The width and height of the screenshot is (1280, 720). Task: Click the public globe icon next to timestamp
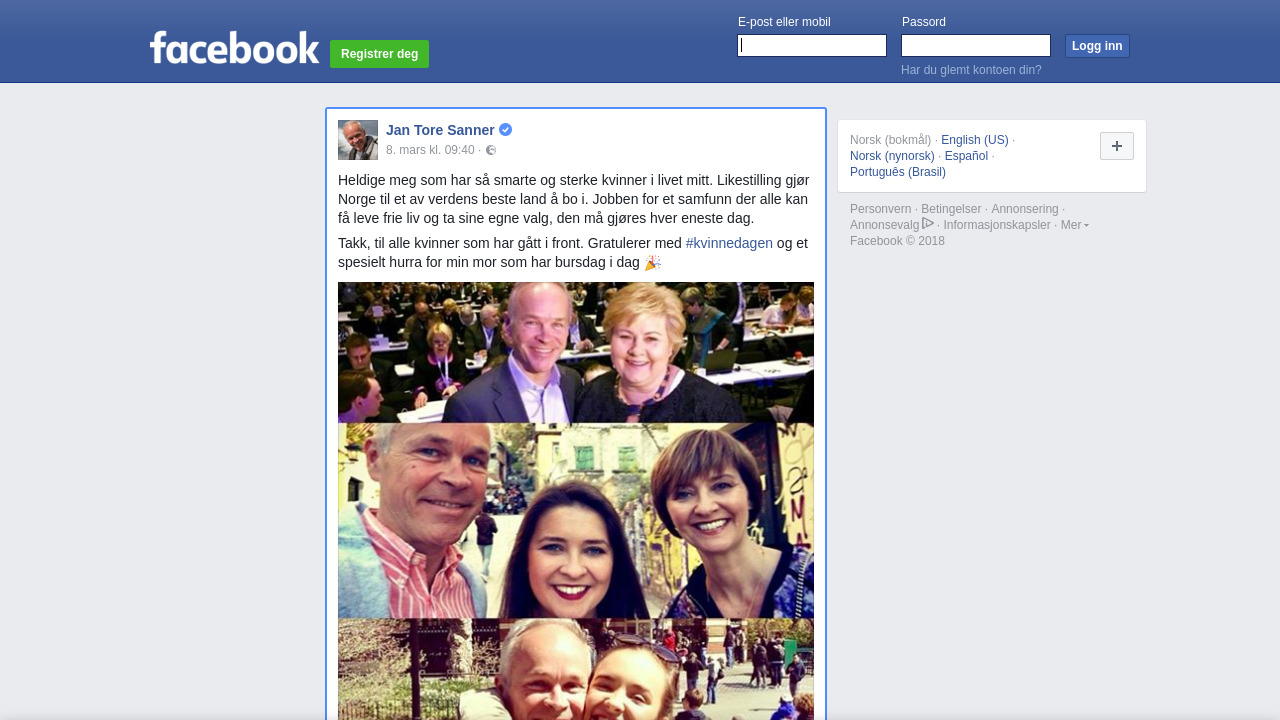coord(491,150)
